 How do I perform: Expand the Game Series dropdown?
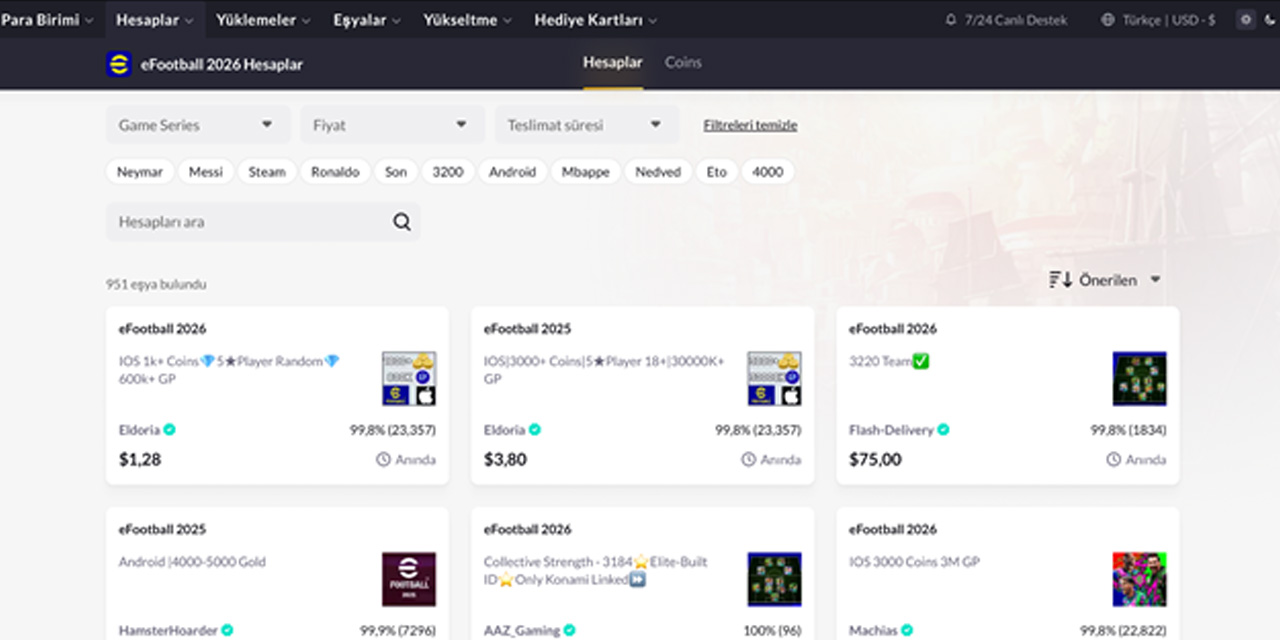pyautogui.click(x=198, y=125)
